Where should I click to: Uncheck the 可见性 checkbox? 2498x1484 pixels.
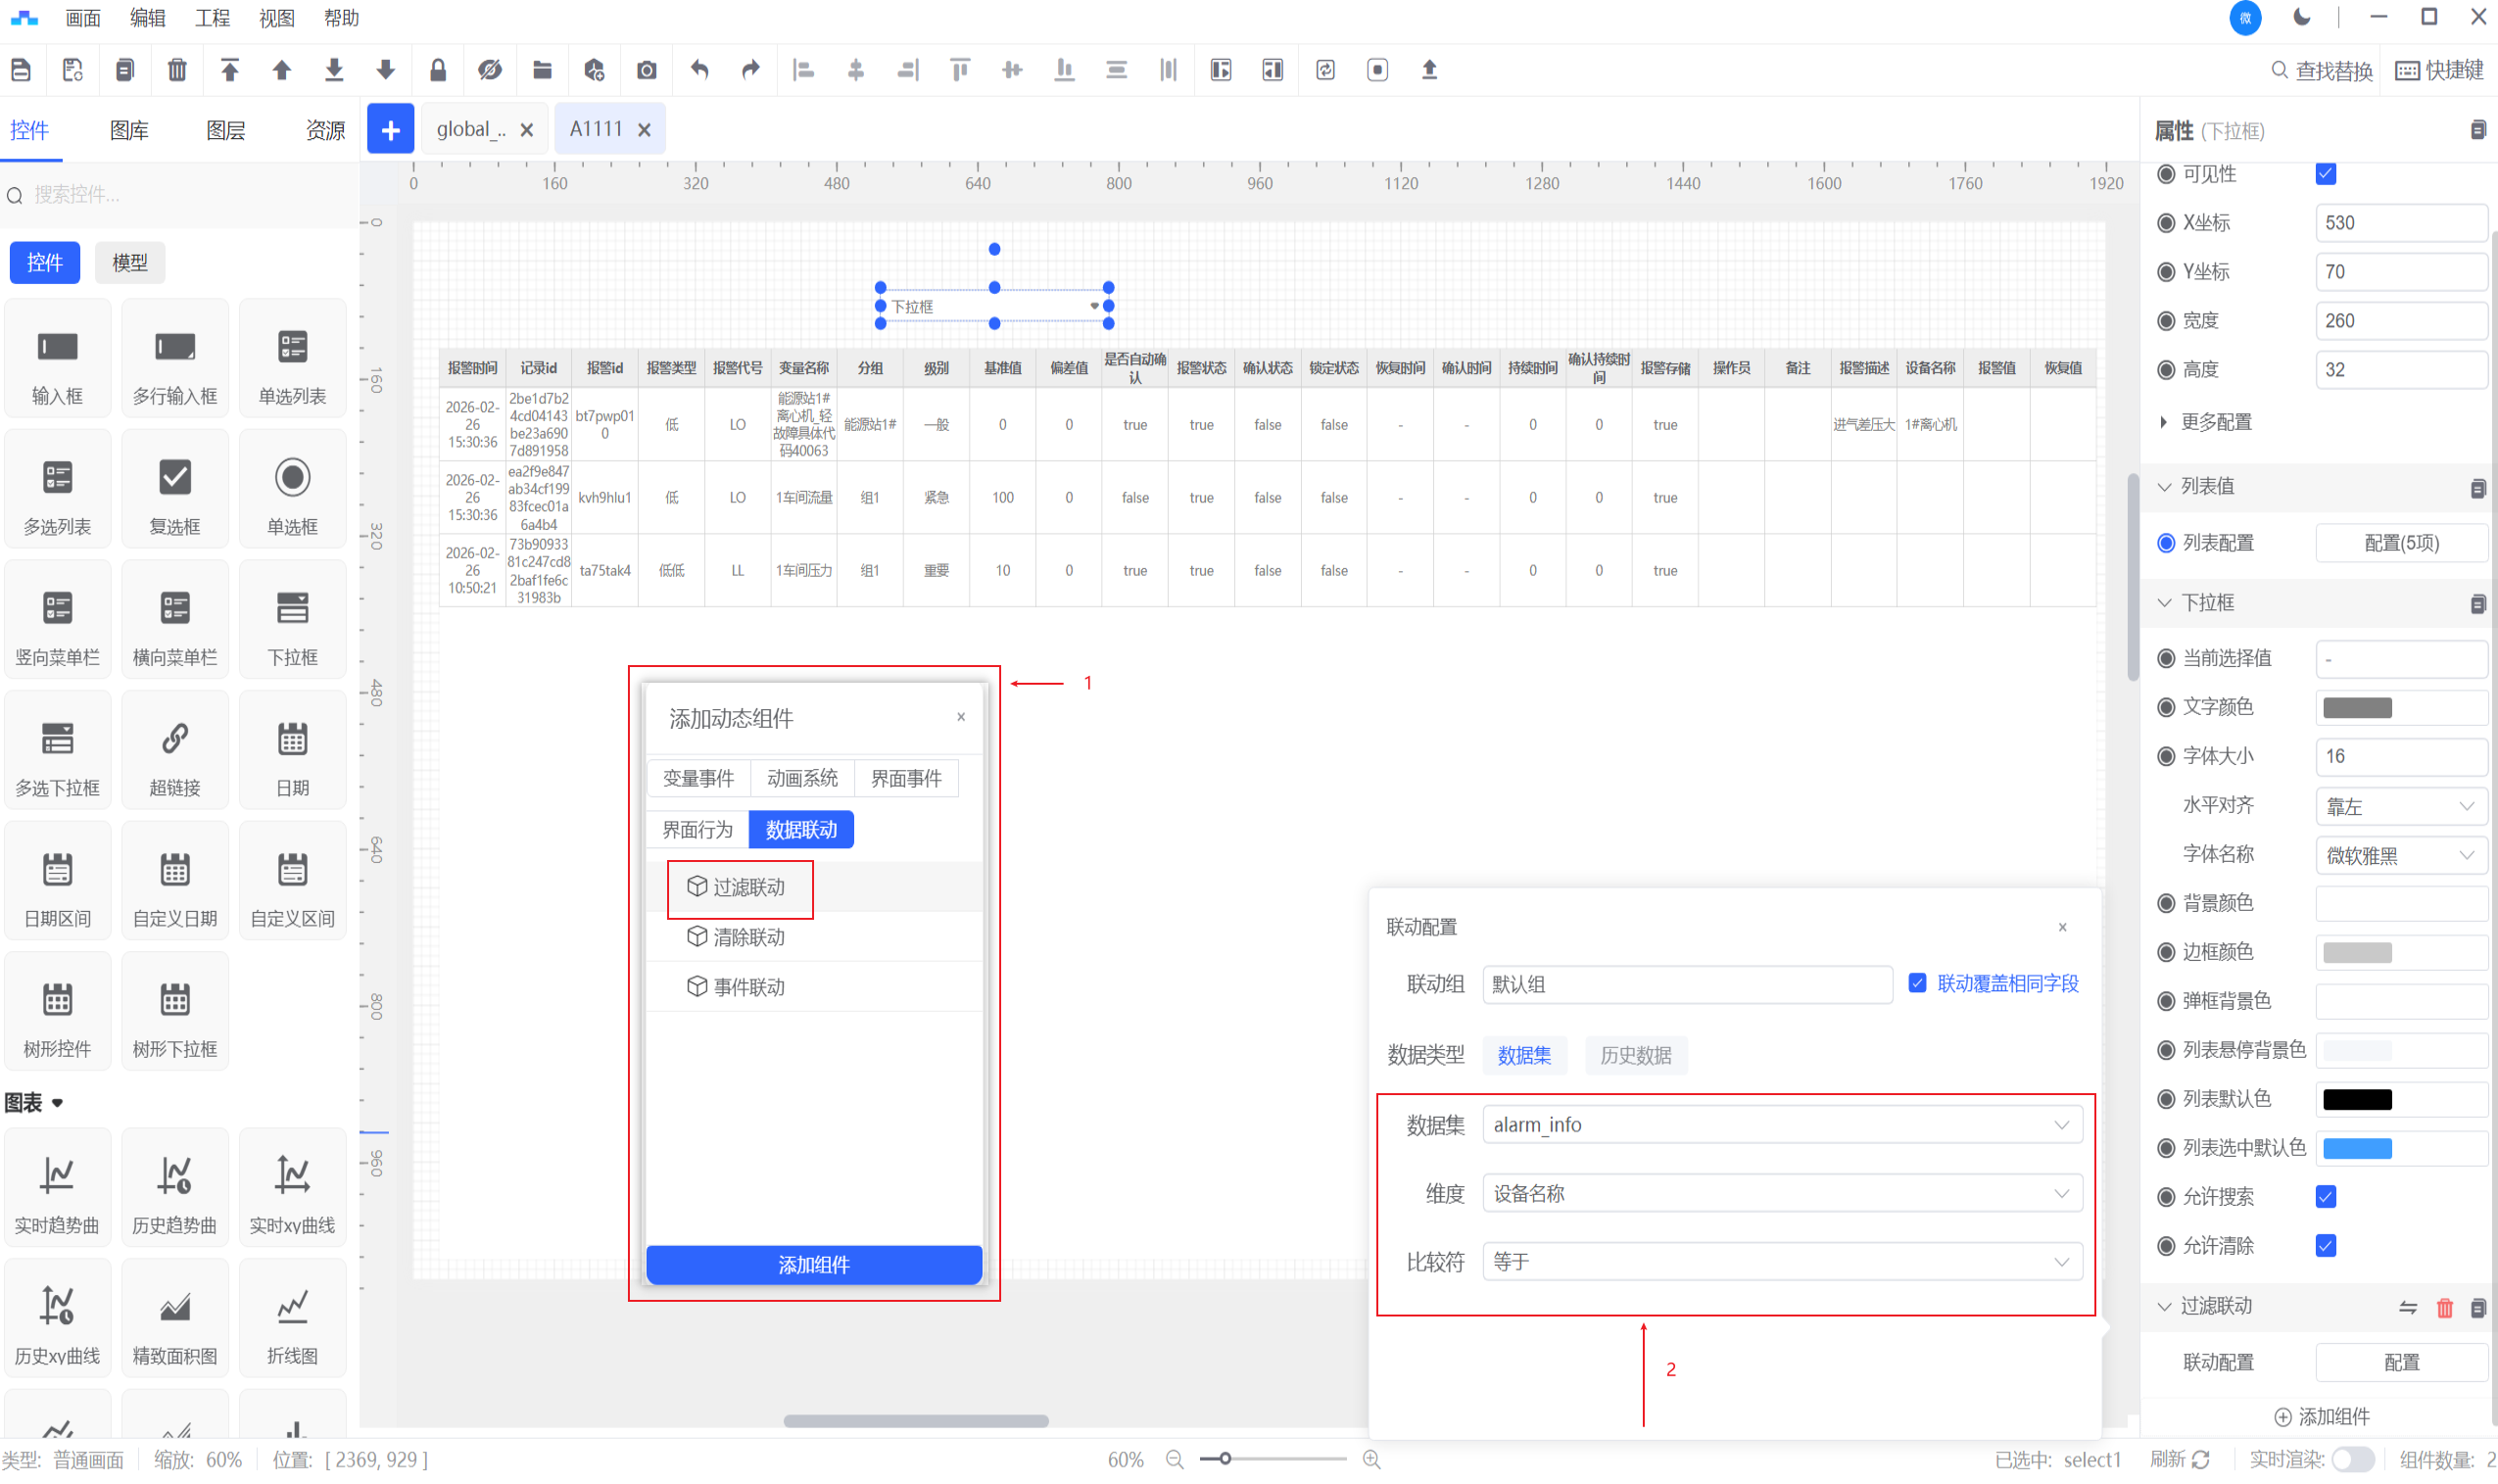tap(2326, 174)
